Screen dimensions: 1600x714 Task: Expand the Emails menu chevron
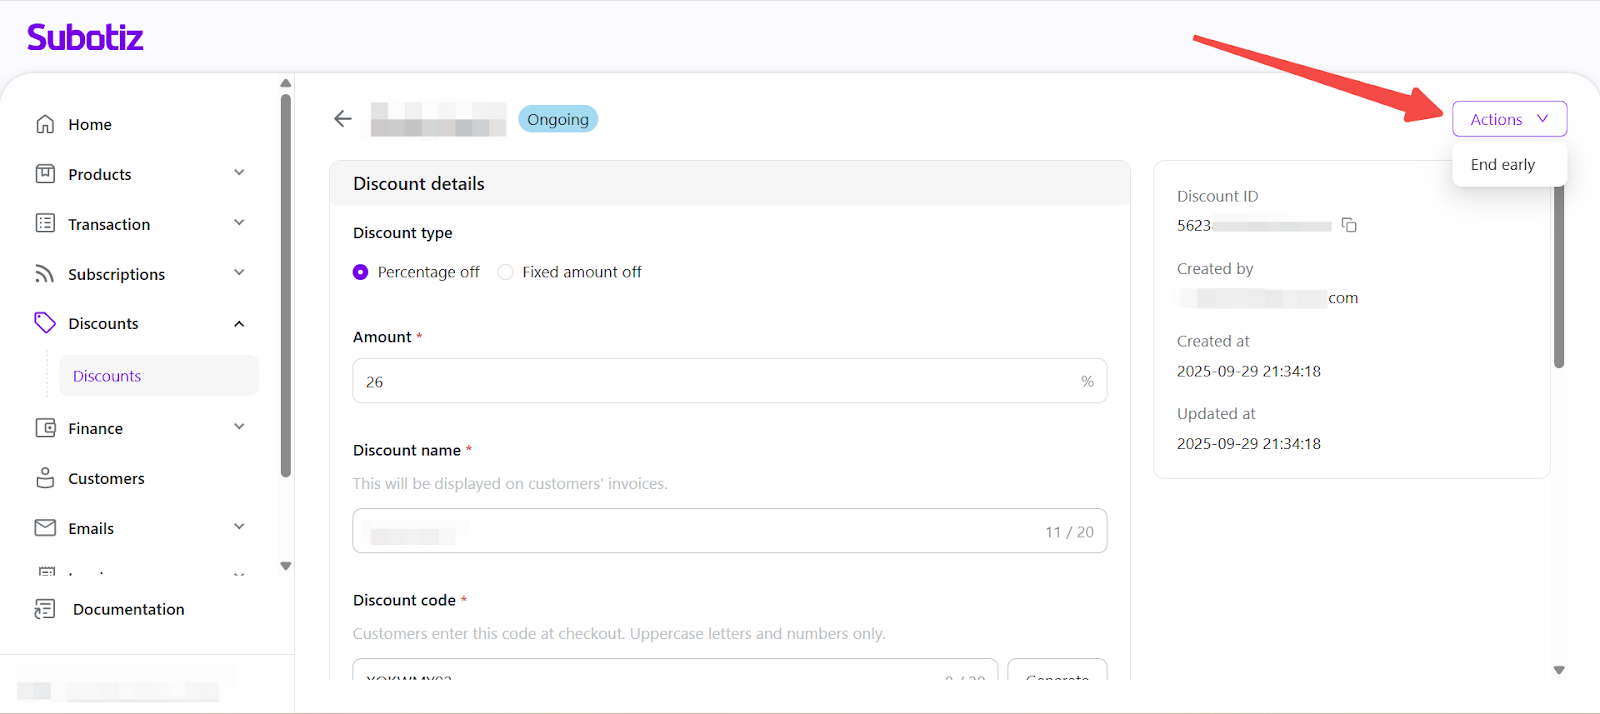(239, 527)
